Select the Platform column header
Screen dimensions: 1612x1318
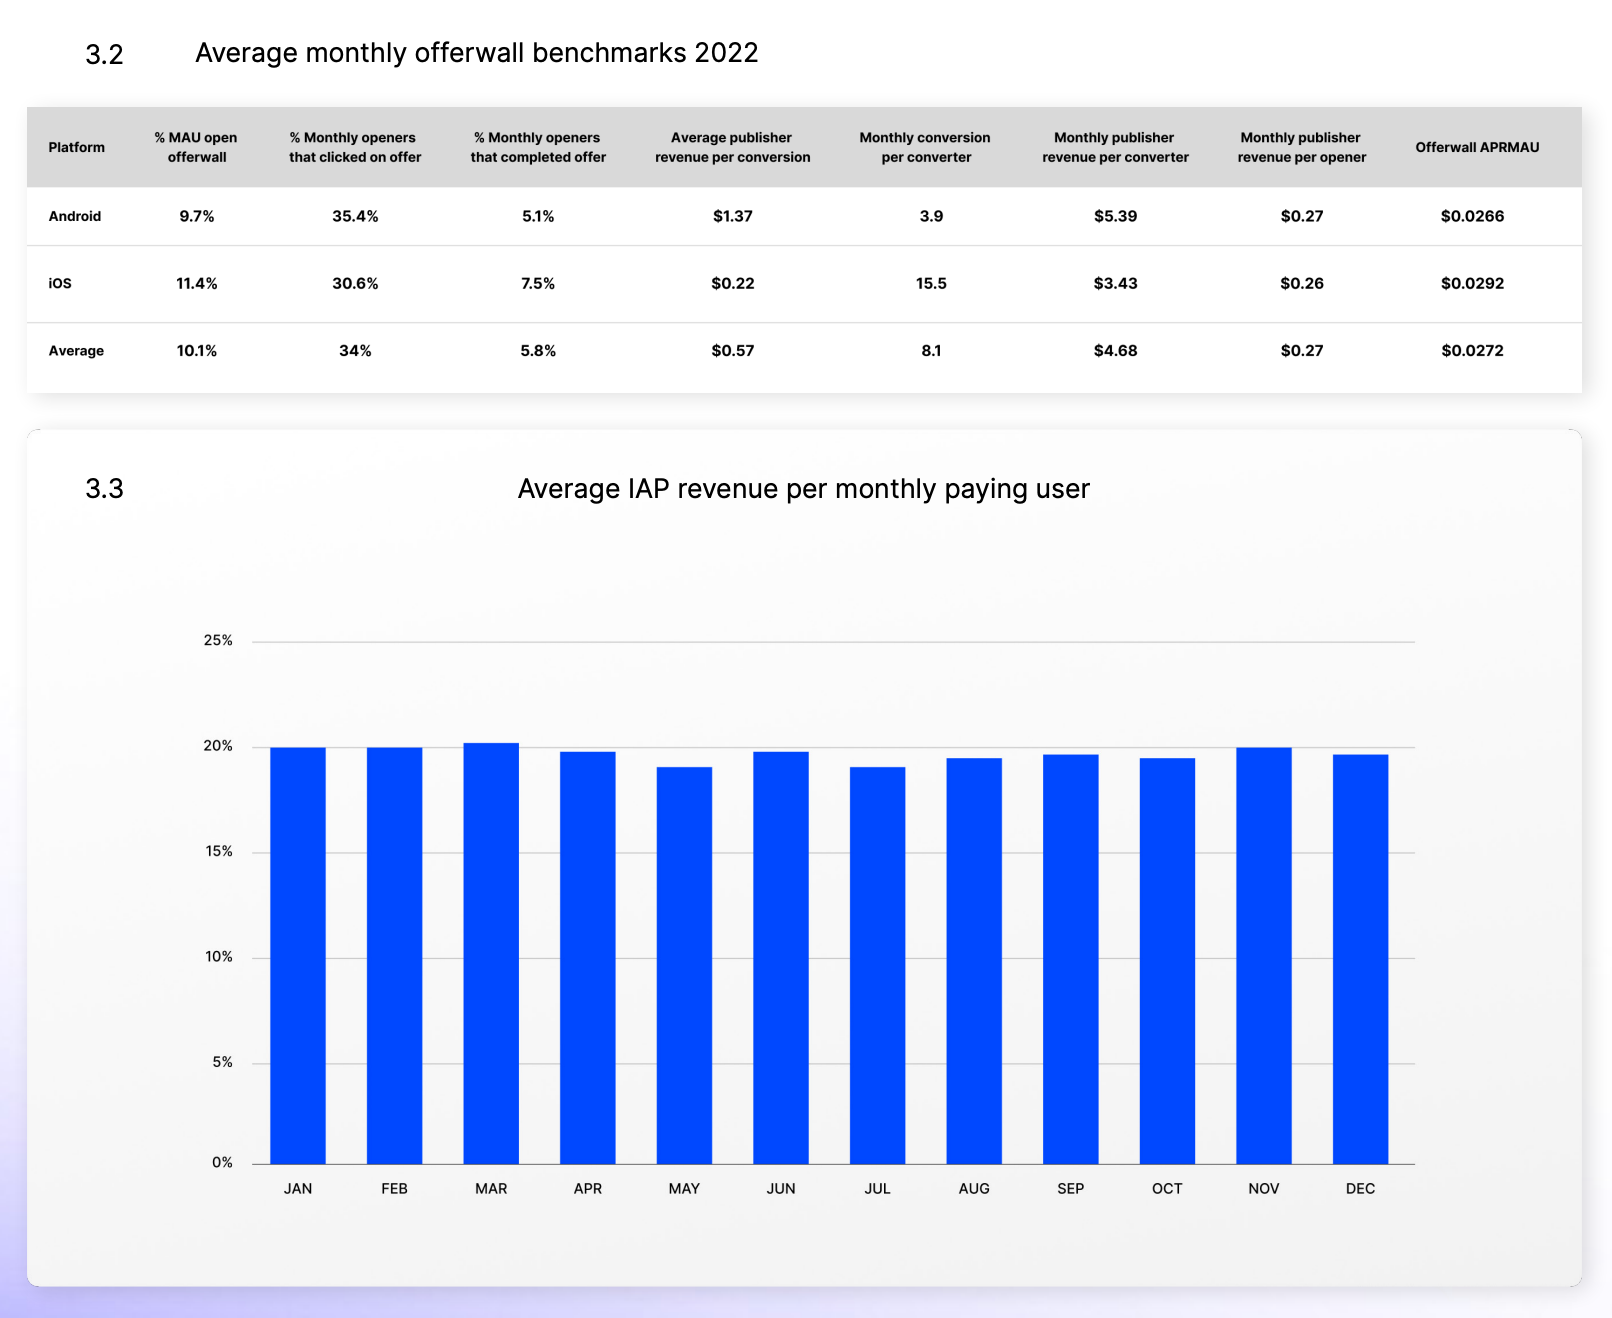77,147
